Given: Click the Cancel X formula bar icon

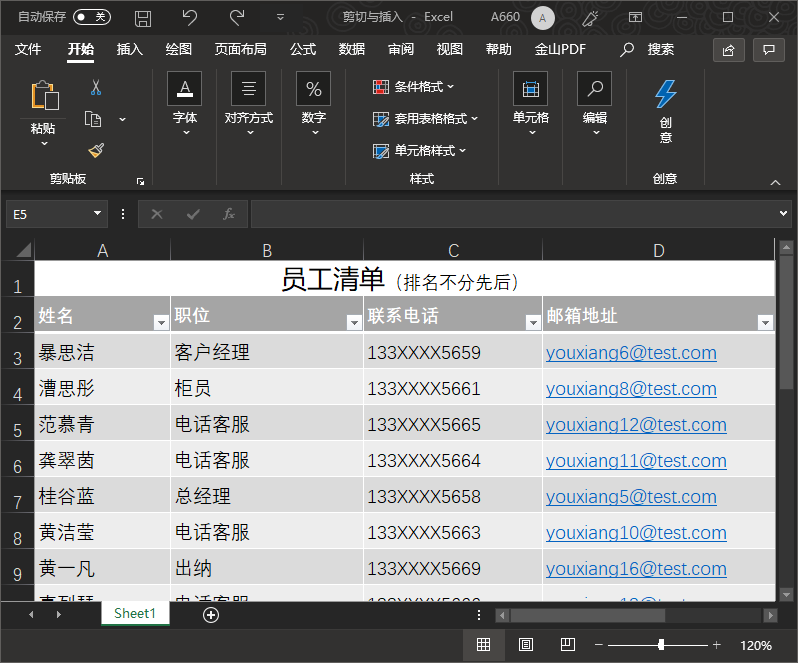Looking at the screenshot, I should click(x=157, y=214).
